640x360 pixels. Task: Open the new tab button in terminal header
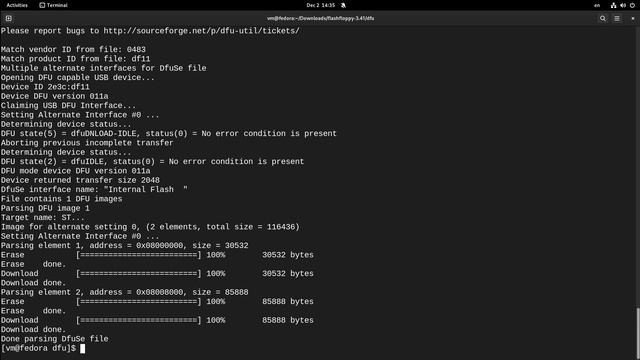tap(9, 18)
